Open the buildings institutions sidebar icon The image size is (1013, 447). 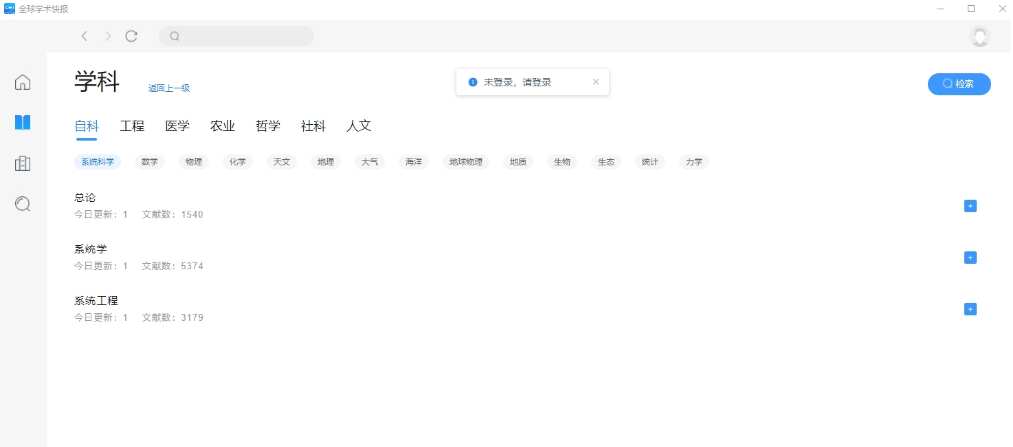click(23, 163)
